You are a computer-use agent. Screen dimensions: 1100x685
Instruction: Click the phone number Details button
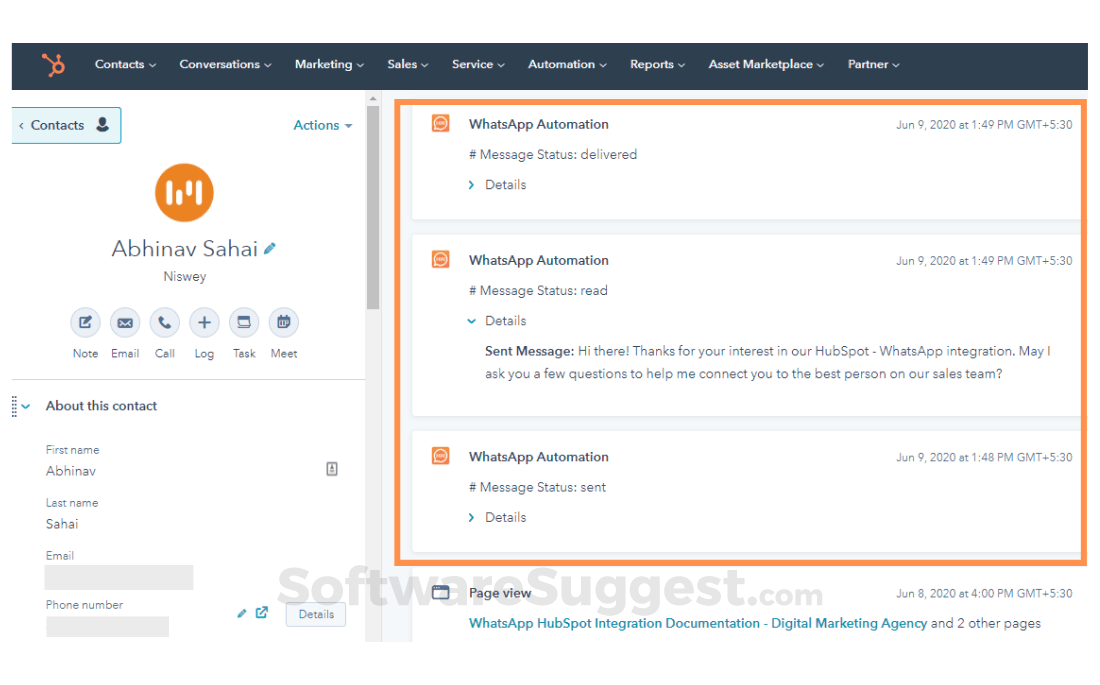[x=316, y=614]
